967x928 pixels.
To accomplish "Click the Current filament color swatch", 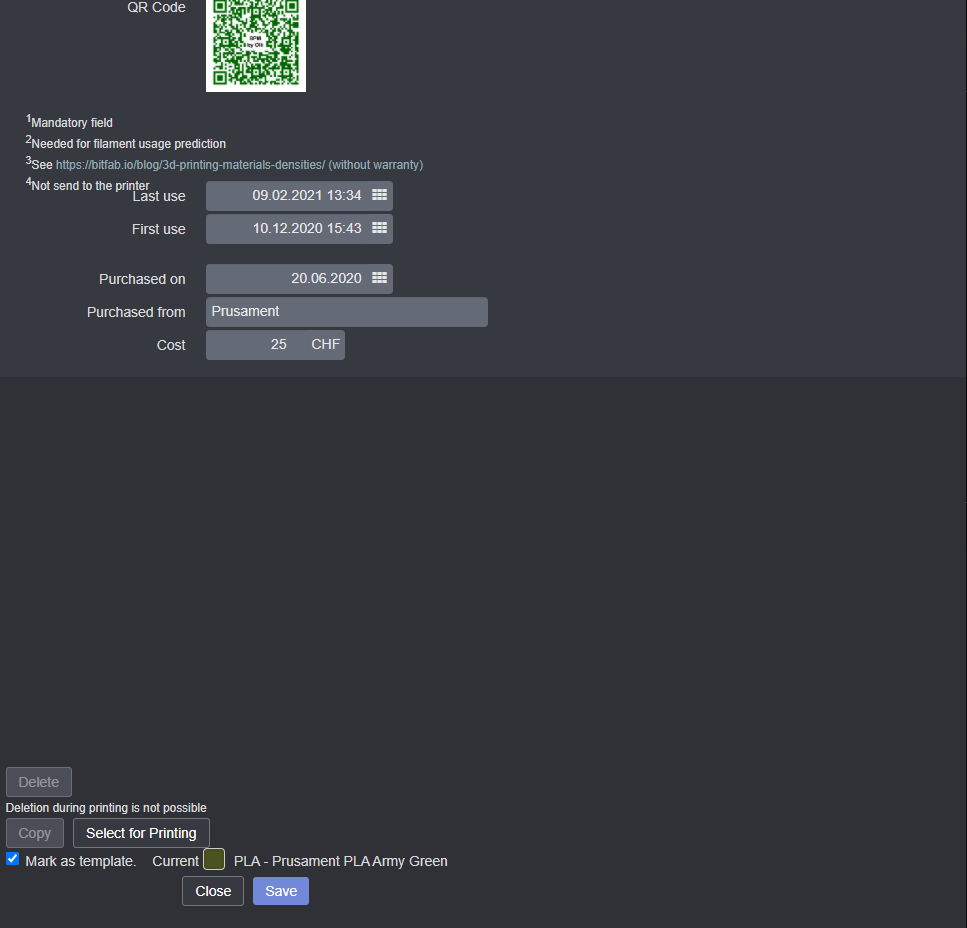I will 213,859.
